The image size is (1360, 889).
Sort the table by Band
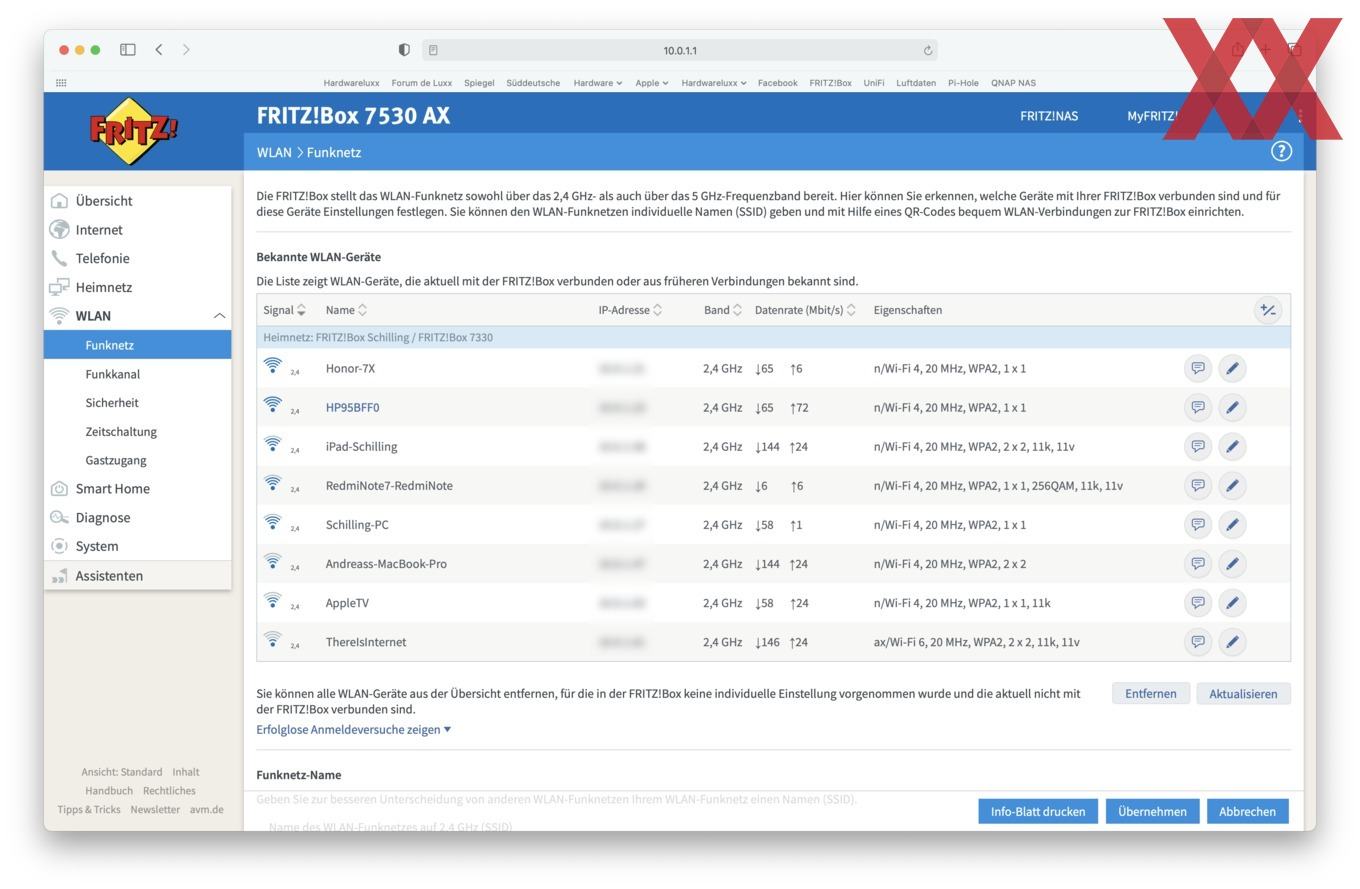[x=722, y=310]
